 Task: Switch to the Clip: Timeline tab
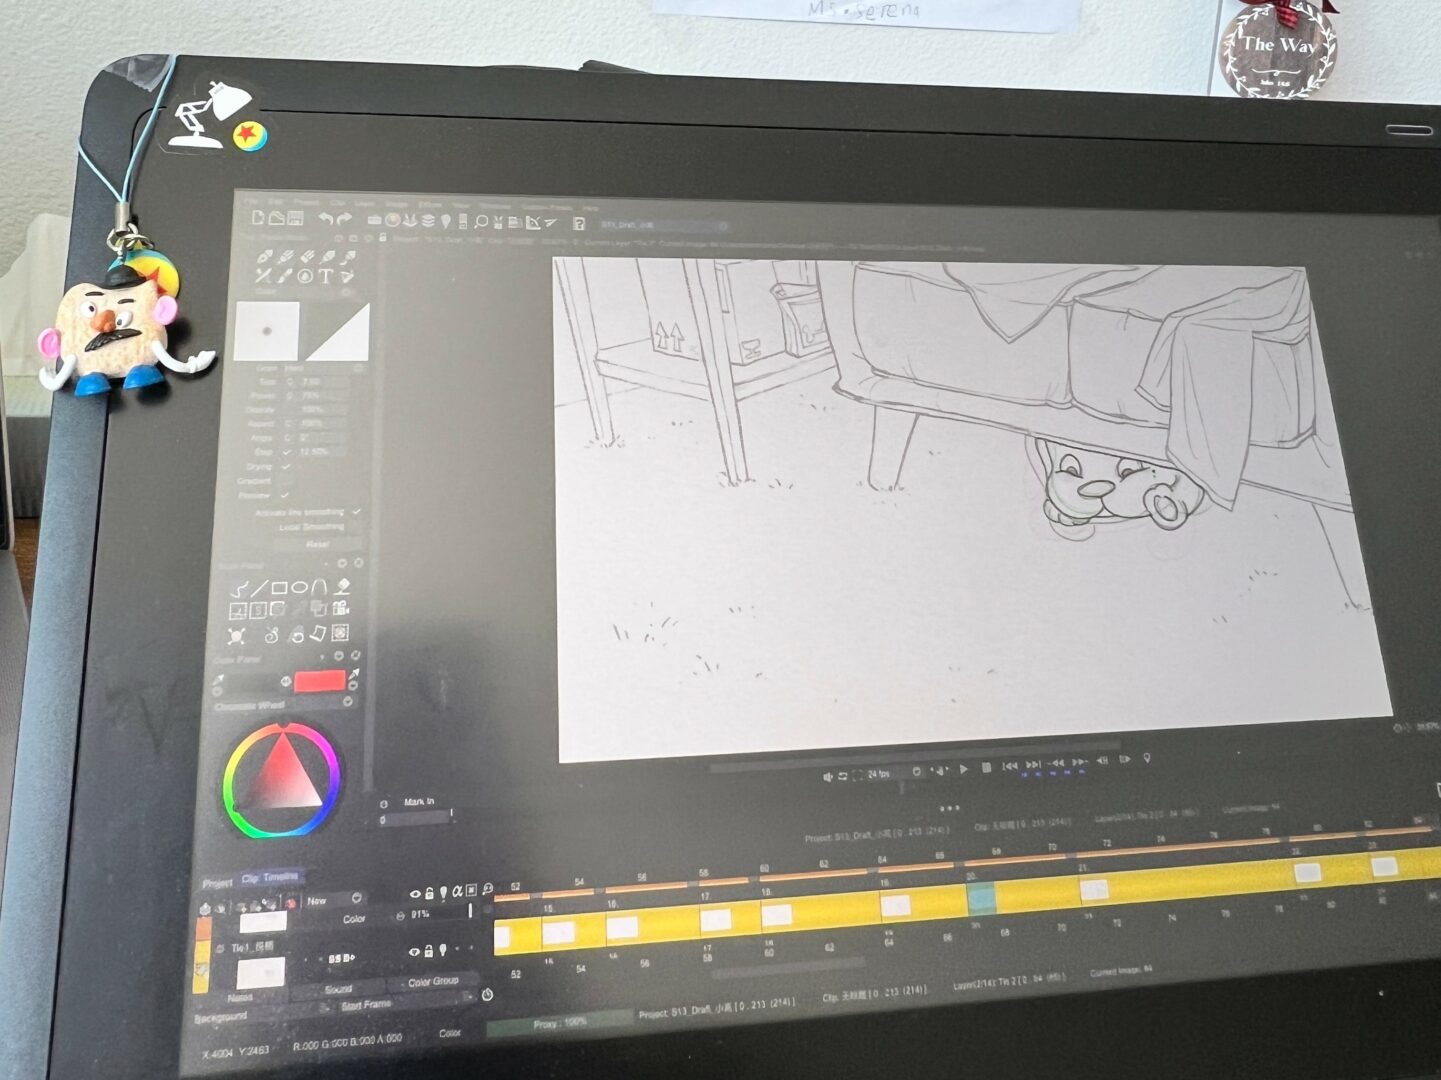[x=270, y=878]
